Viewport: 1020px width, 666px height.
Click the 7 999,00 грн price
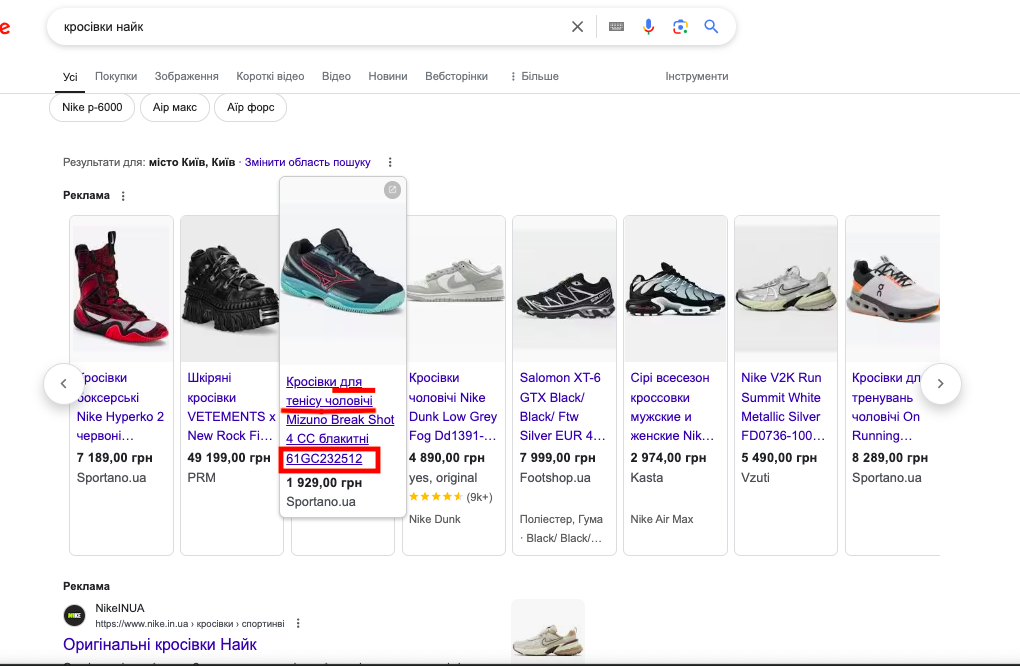pyautogui.click(x=557, y=458)
